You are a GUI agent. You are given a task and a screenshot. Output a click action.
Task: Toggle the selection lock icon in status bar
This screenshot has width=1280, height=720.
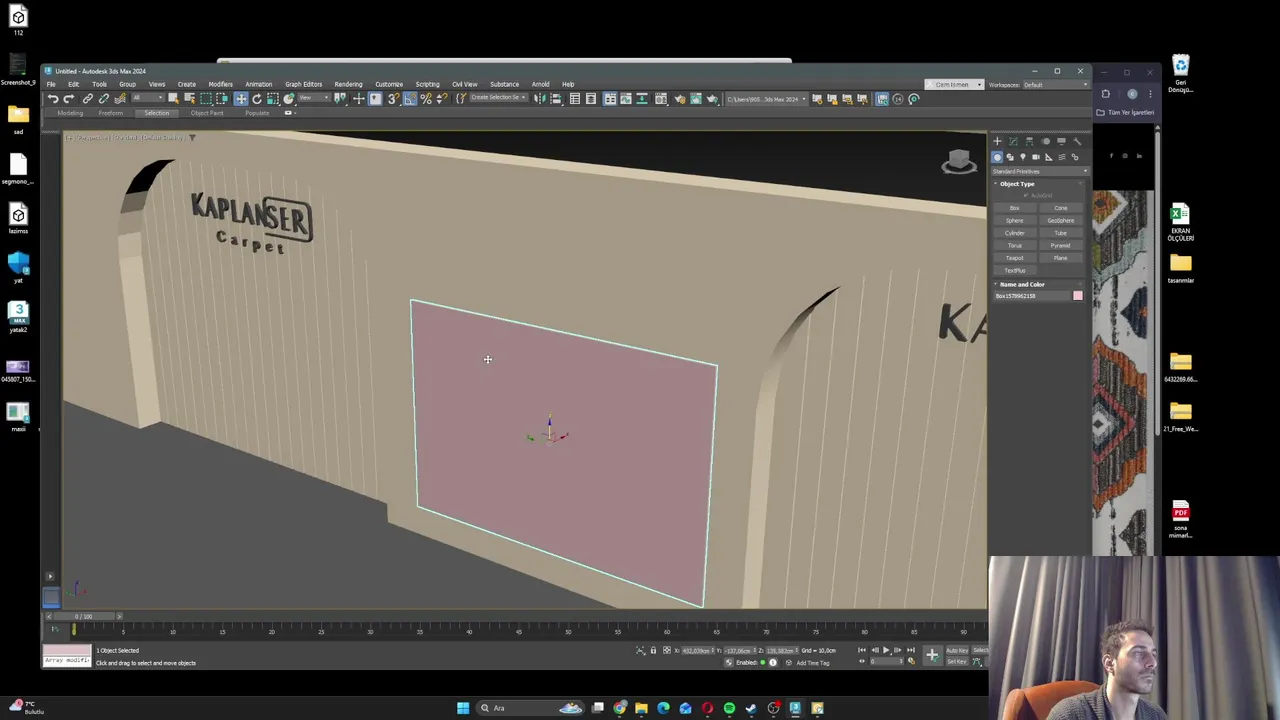coord(653,651)
